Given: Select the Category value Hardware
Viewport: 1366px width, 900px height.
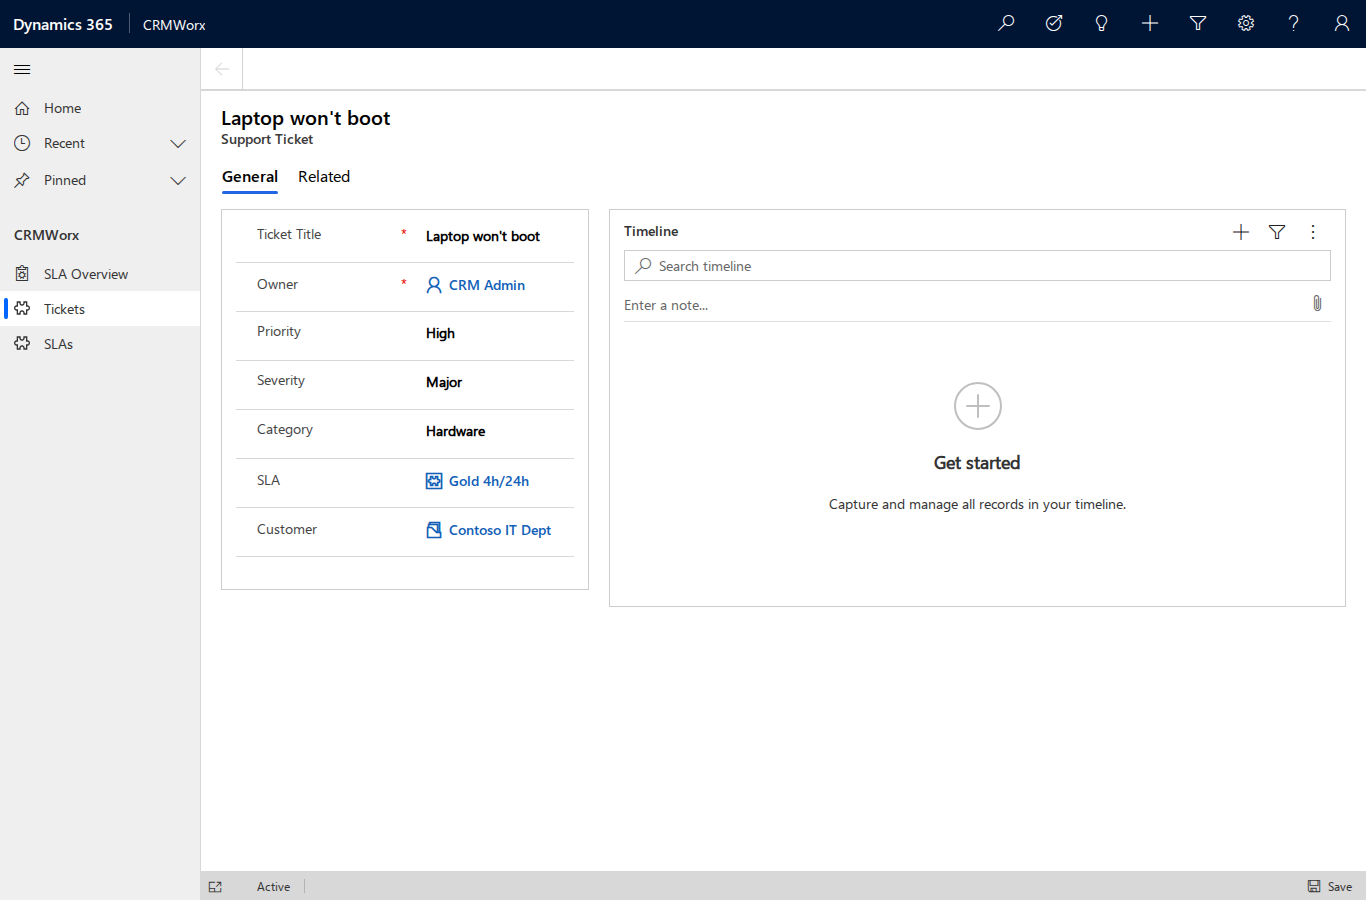Looking at the screenshot, I should [455, 431].
